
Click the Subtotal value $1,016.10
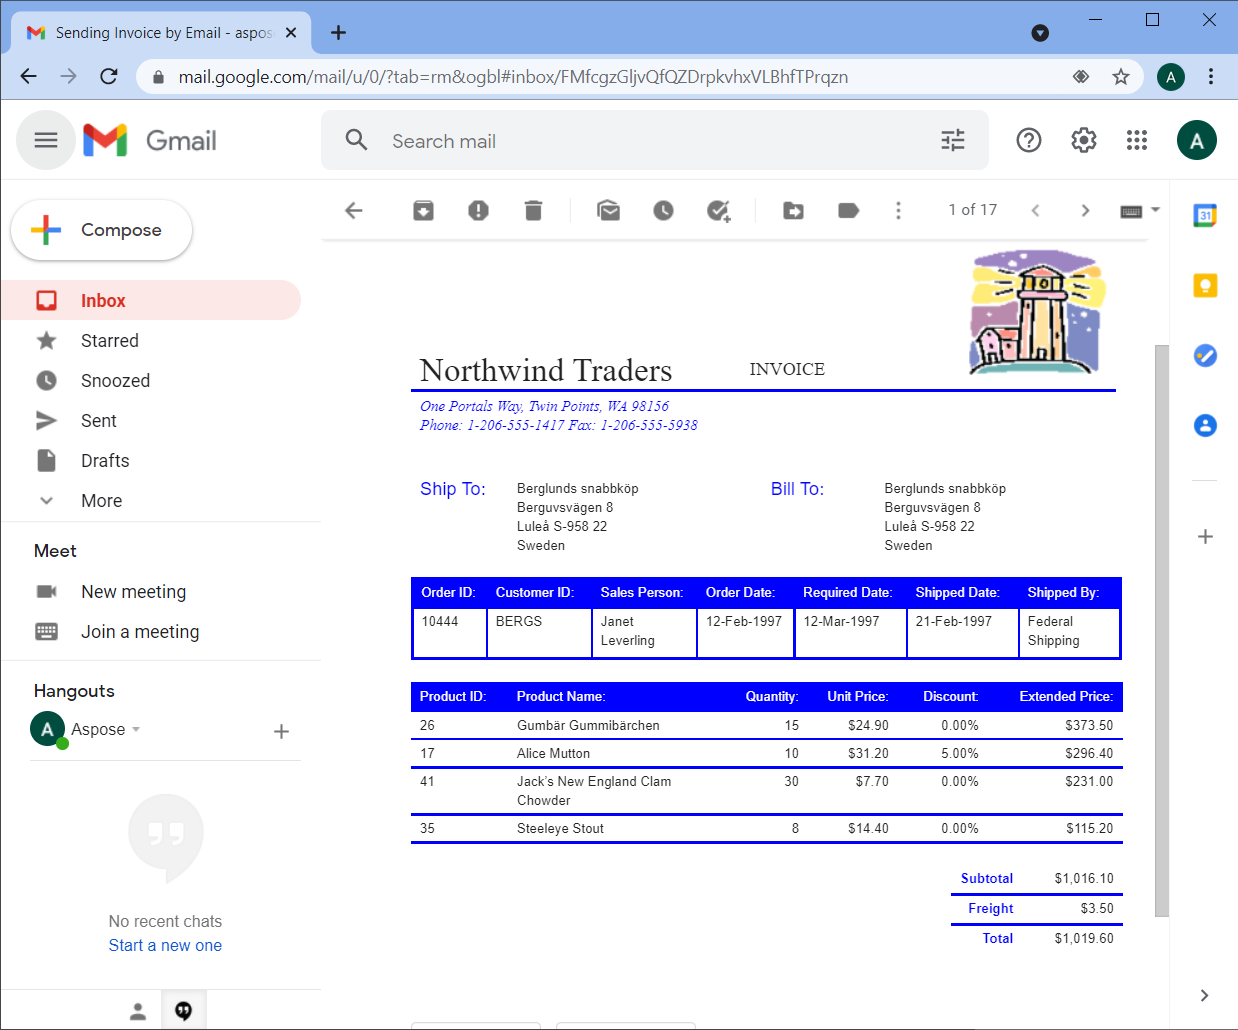1084,879
